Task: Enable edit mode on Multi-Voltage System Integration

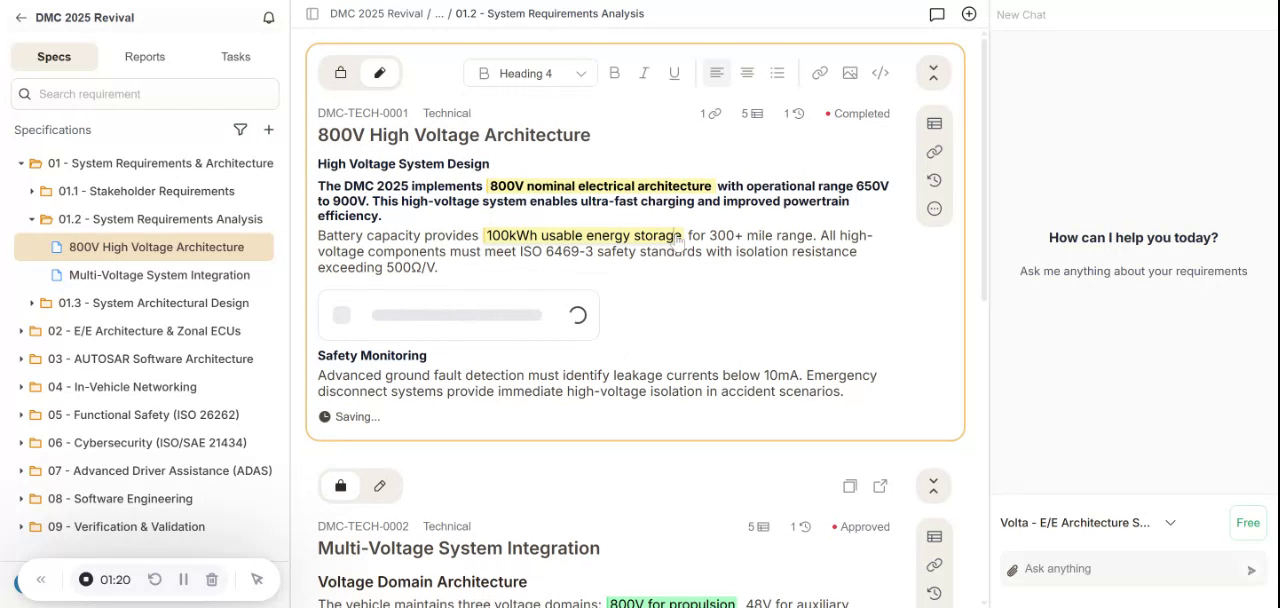Action: click(380, 486)
